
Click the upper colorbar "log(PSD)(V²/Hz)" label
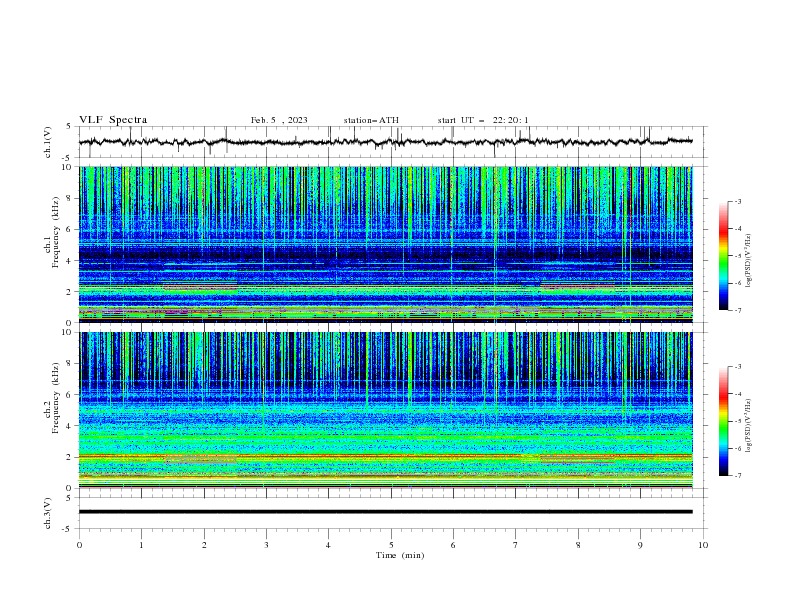[749, 261]
